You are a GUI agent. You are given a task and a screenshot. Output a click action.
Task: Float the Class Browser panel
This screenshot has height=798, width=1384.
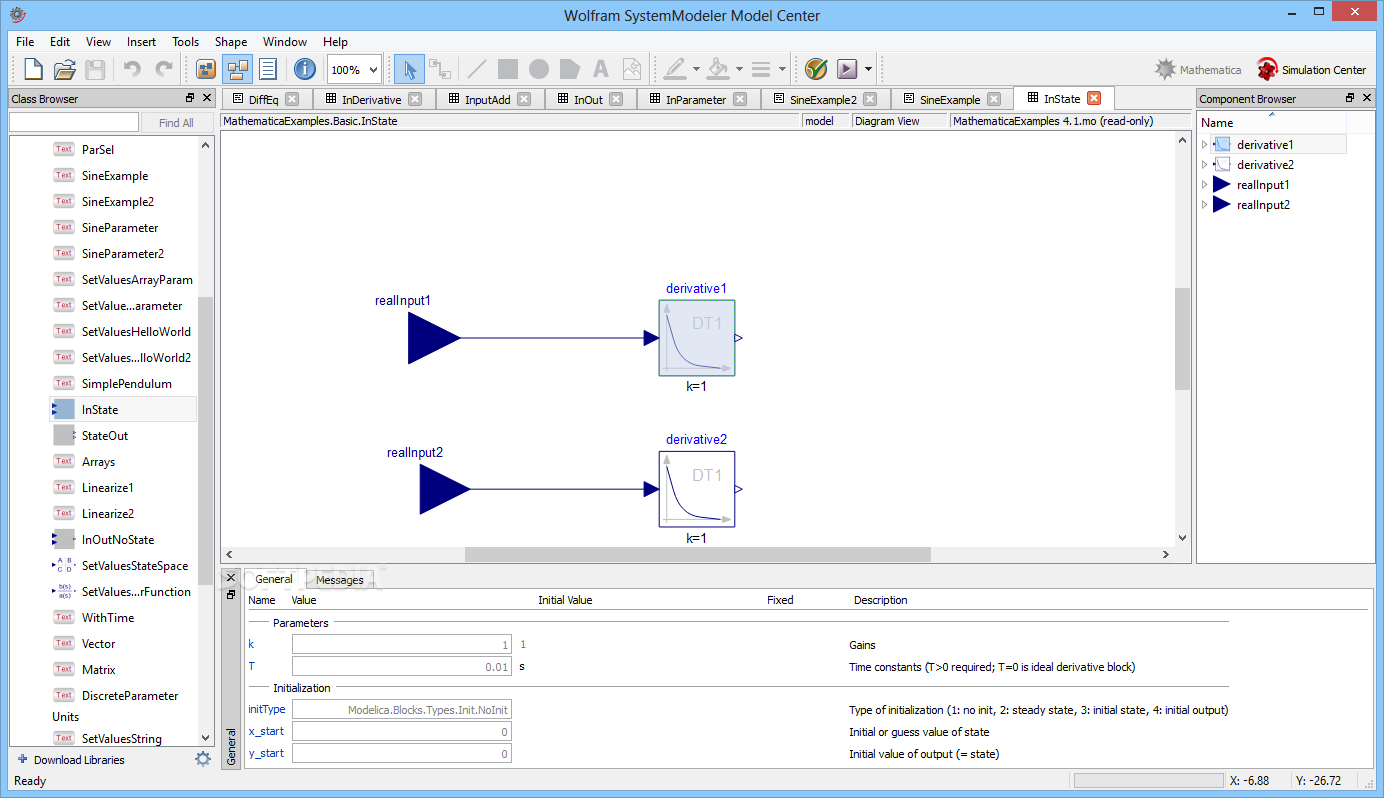pyautogui.click(x=190, y=98)
